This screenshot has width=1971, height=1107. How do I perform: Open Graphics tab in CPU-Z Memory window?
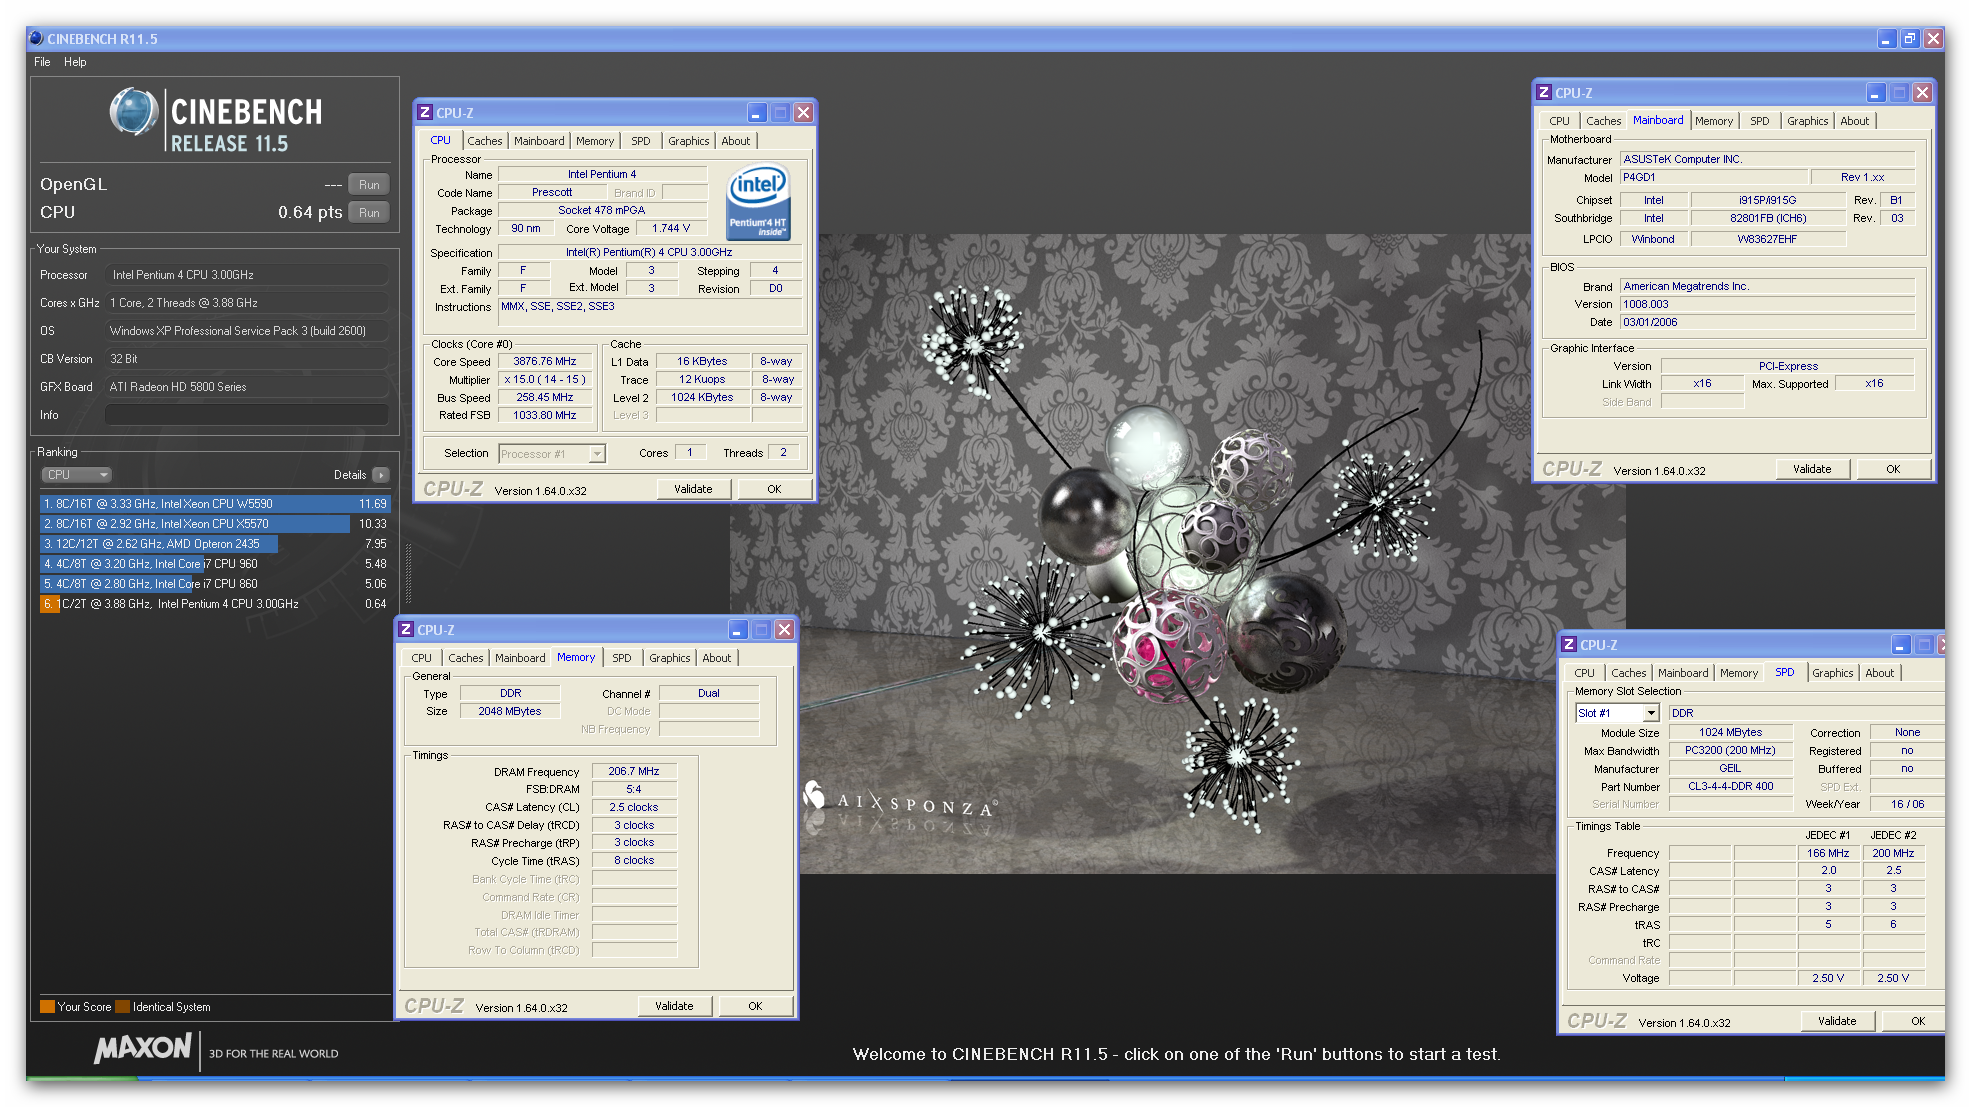(670, 658)
